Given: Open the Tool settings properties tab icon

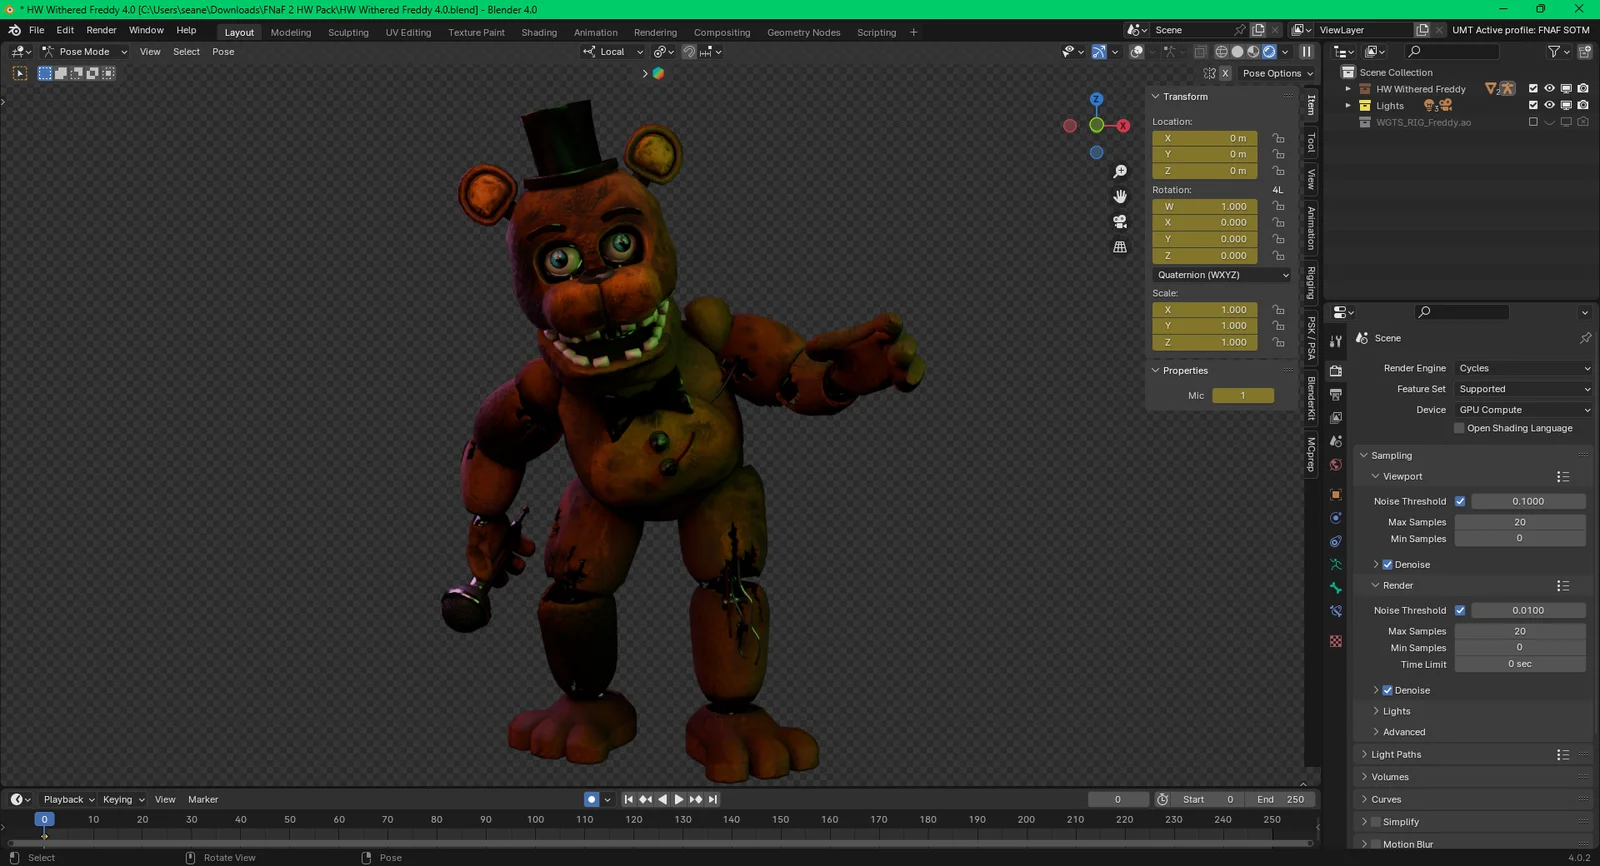Looking at the screenshot, I should tap(1336, 341).
